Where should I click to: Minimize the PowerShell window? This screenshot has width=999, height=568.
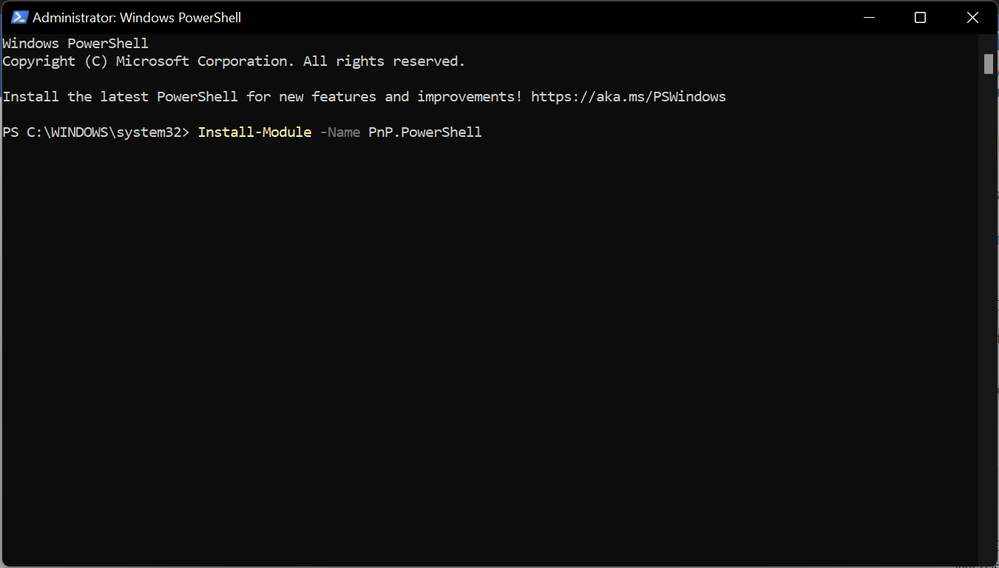tap(867, 17)
